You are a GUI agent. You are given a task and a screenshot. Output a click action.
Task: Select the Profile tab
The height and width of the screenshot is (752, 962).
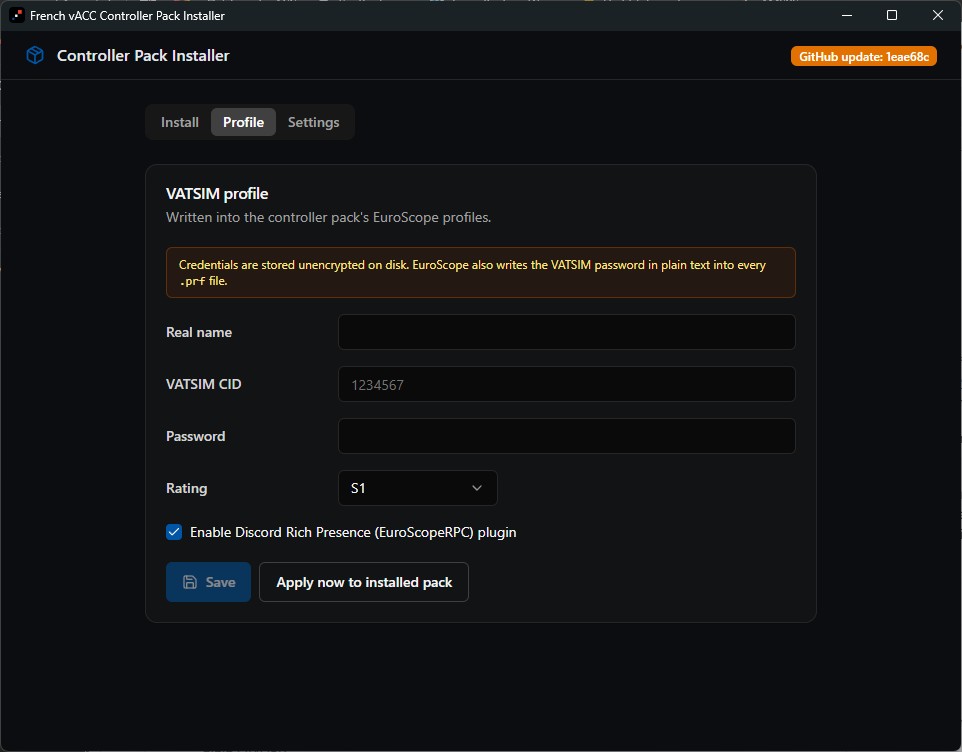click(244, 122)
